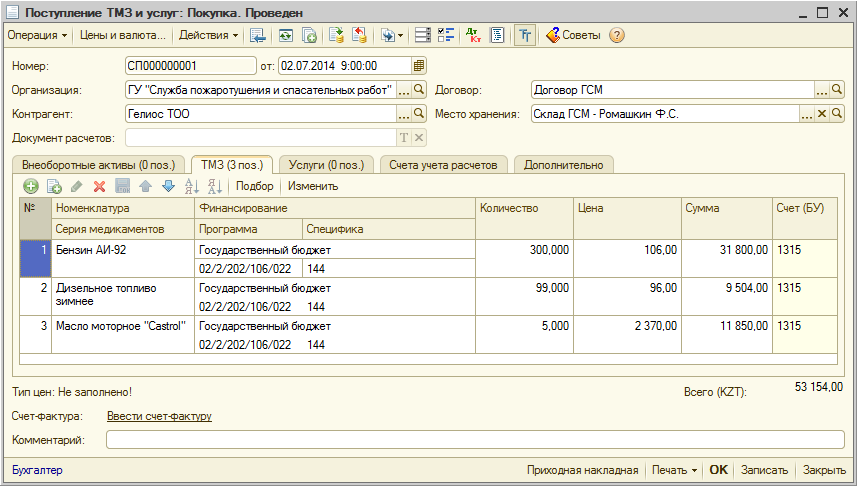Open the Операция dropdown menu
Screen dimensions: 857x486
[x=37, y=35]
